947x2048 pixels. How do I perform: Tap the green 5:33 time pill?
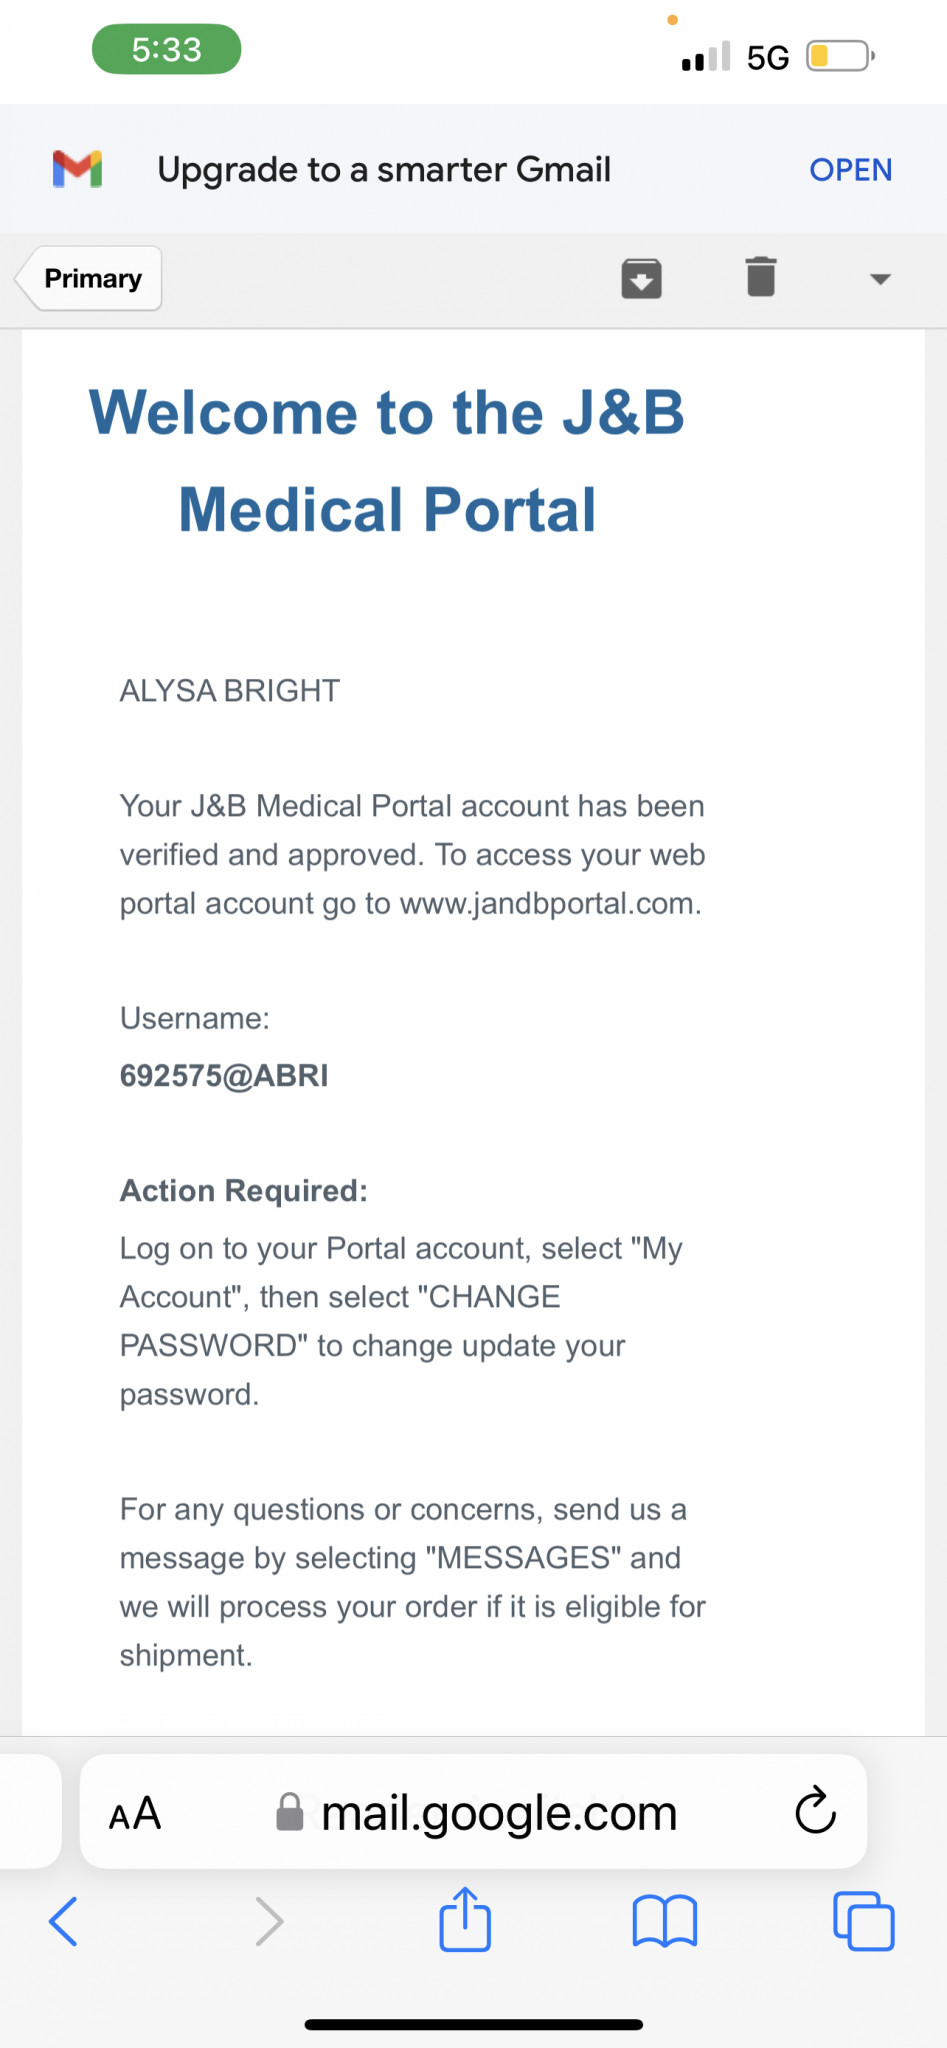pyautogui.click(x=167, y=49)
